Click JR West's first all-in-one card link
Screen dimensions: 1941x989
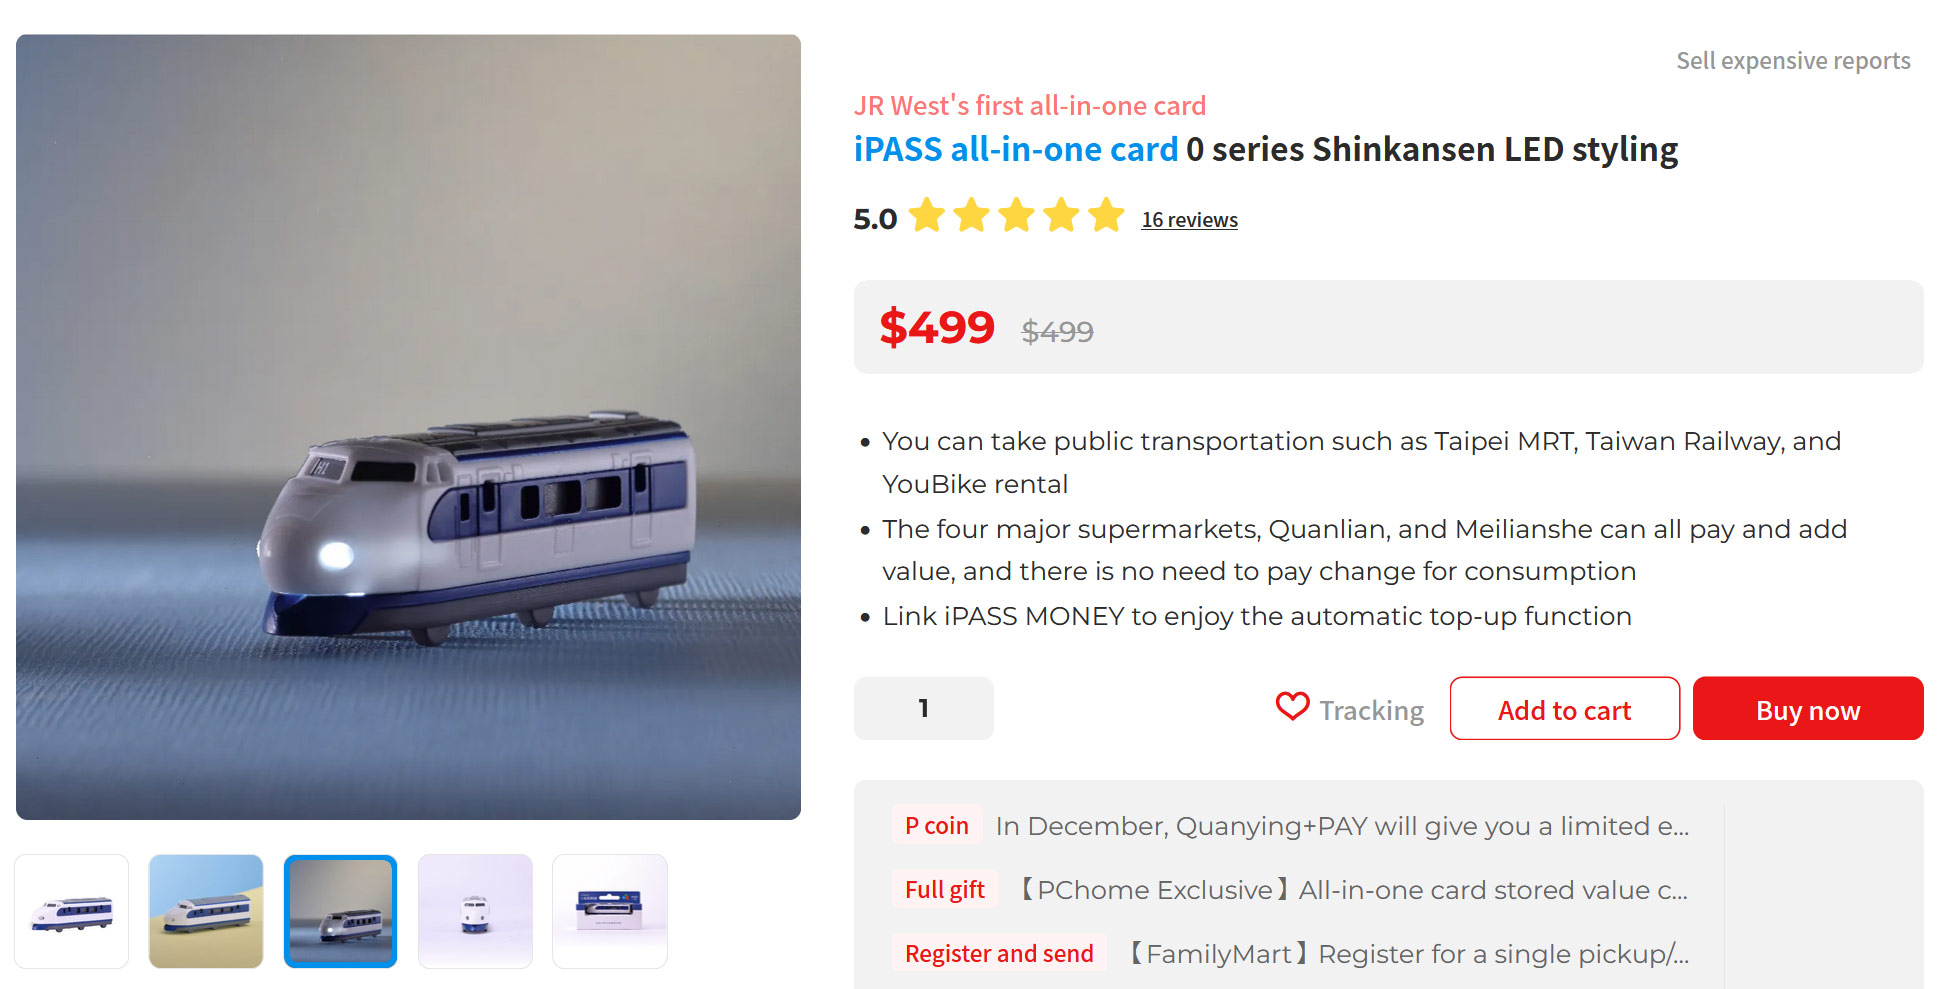click(x=1029, y=106)
